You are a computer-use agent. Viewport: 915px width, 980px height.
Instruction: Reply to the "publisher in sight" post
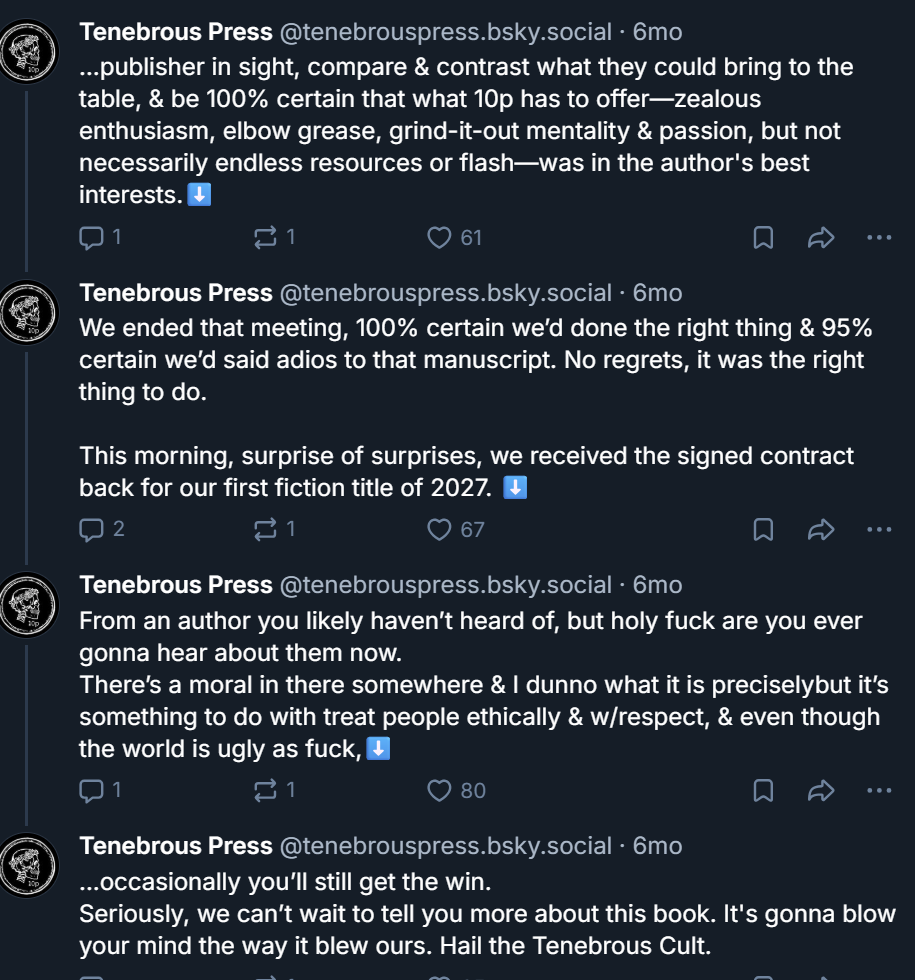92,237
